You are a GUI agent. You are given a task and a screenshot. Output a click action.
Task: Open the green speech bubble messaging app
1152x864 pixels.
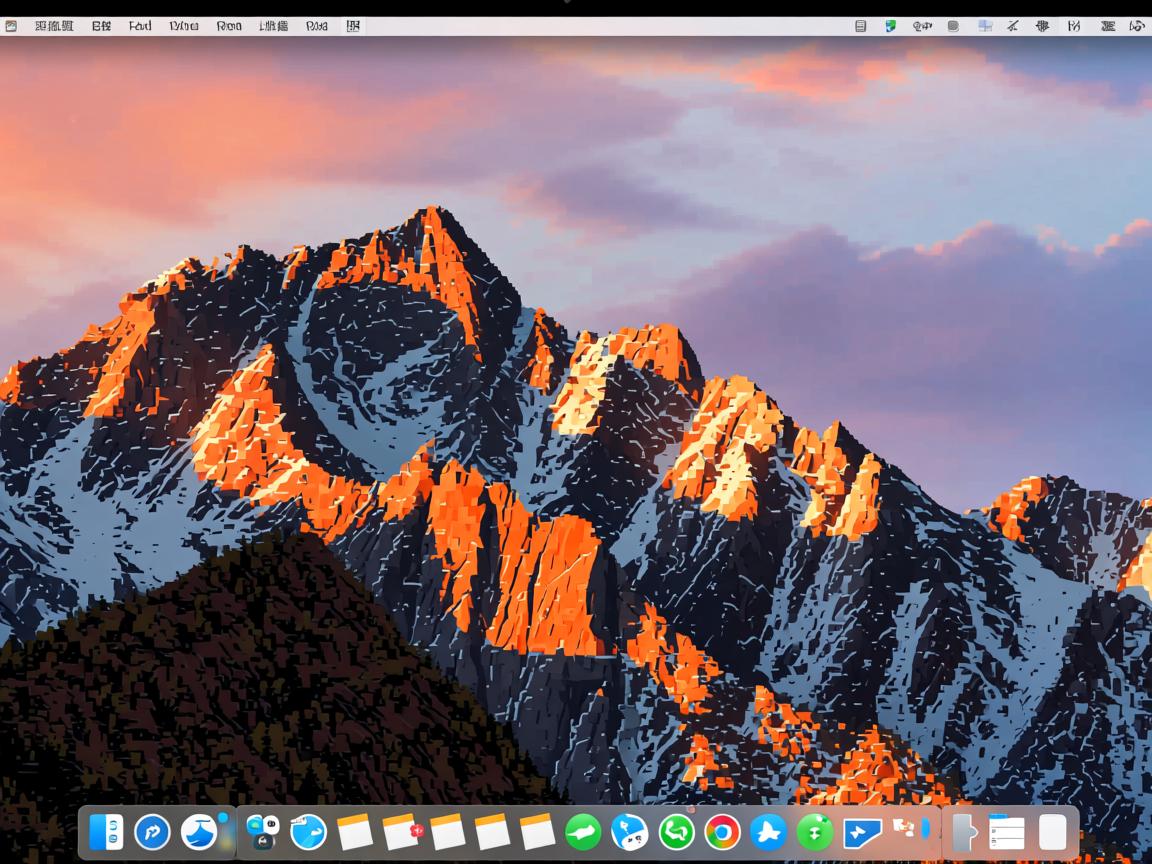(583, 832)
